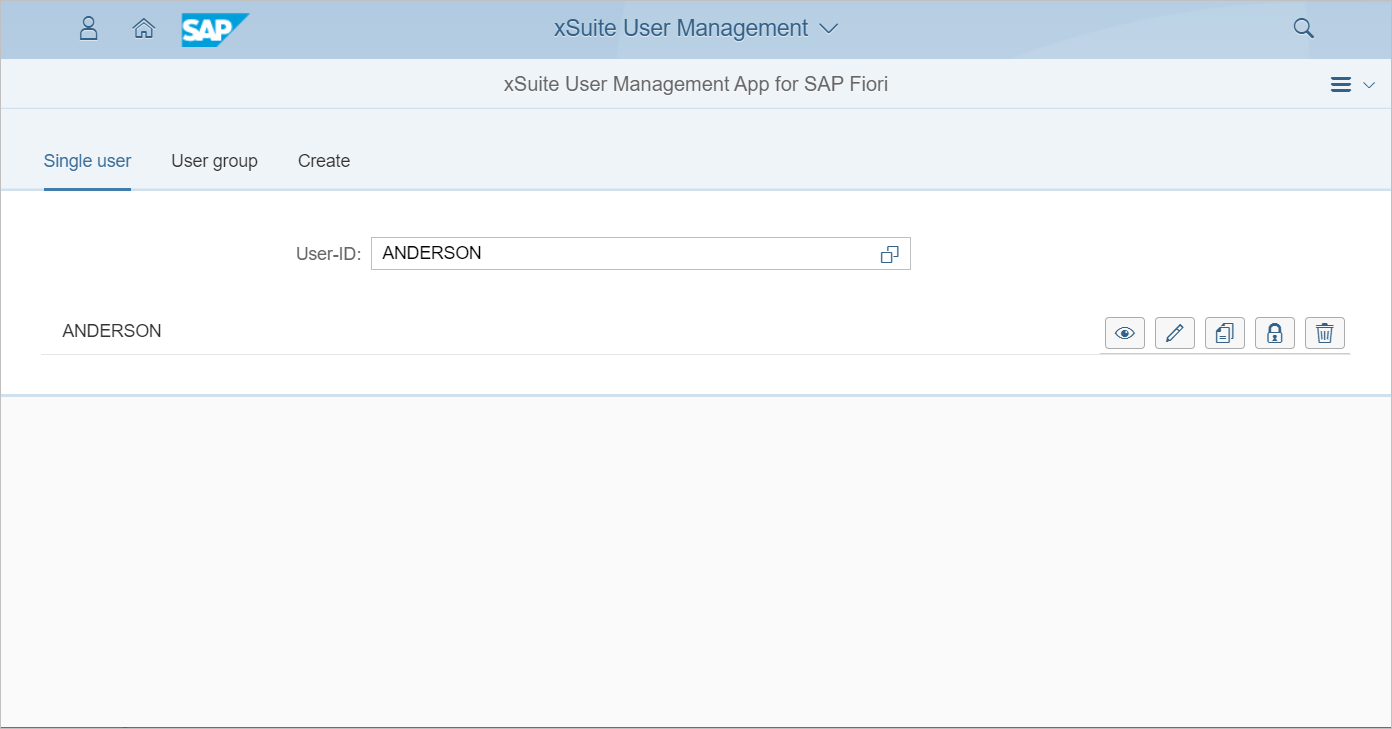Click the chevron next to the app title
Viewport: 1392px width, 729px height.
coord(828,28)
